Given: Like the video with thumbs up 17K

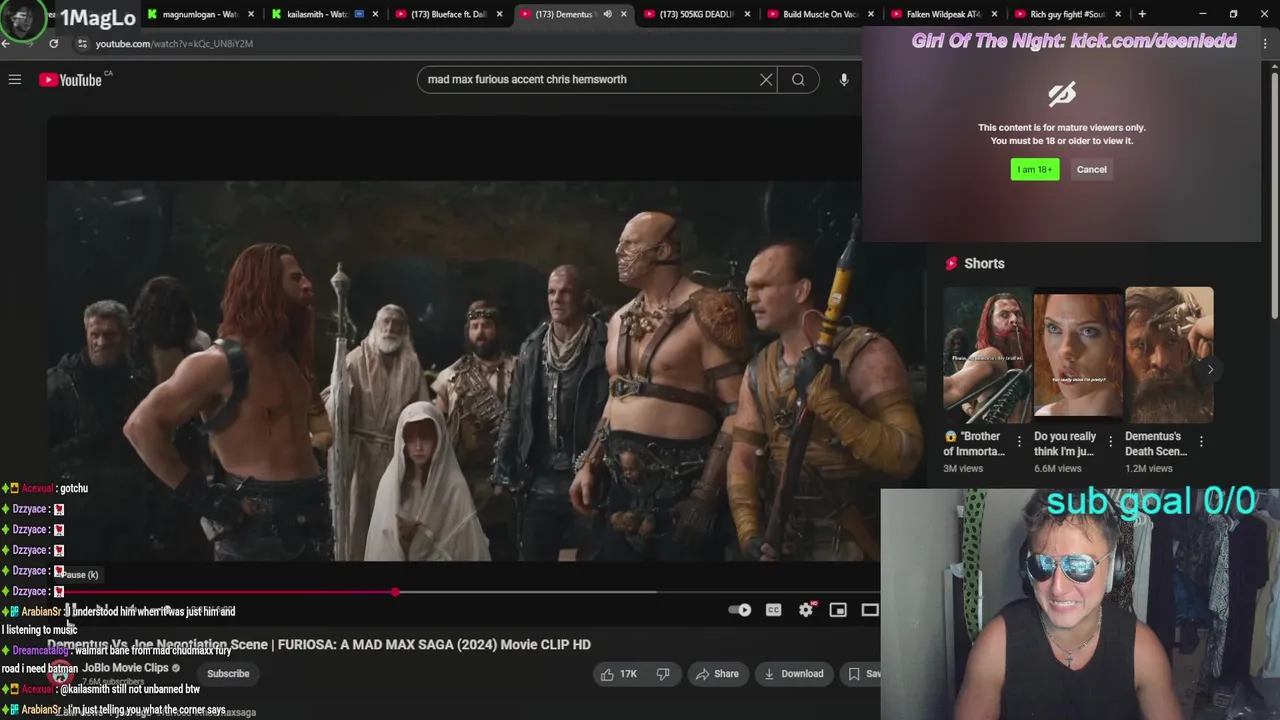Looking at the screenshot, I should (618, 674).
